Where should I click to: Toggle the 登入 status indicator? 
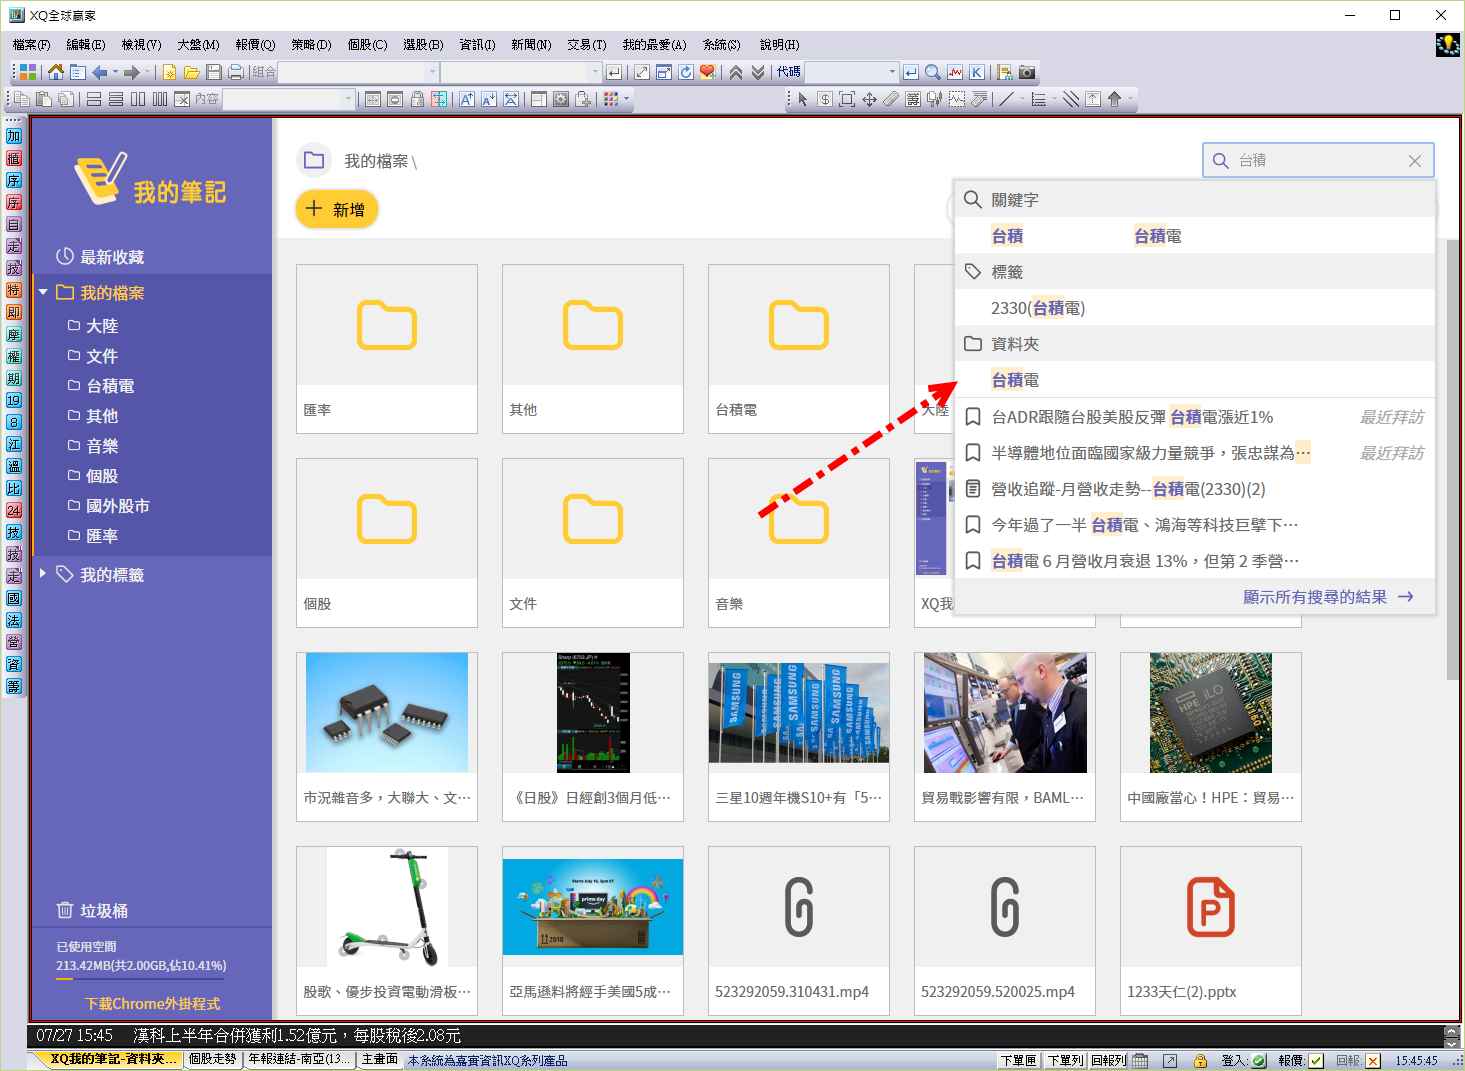tap(1259, 1061)
